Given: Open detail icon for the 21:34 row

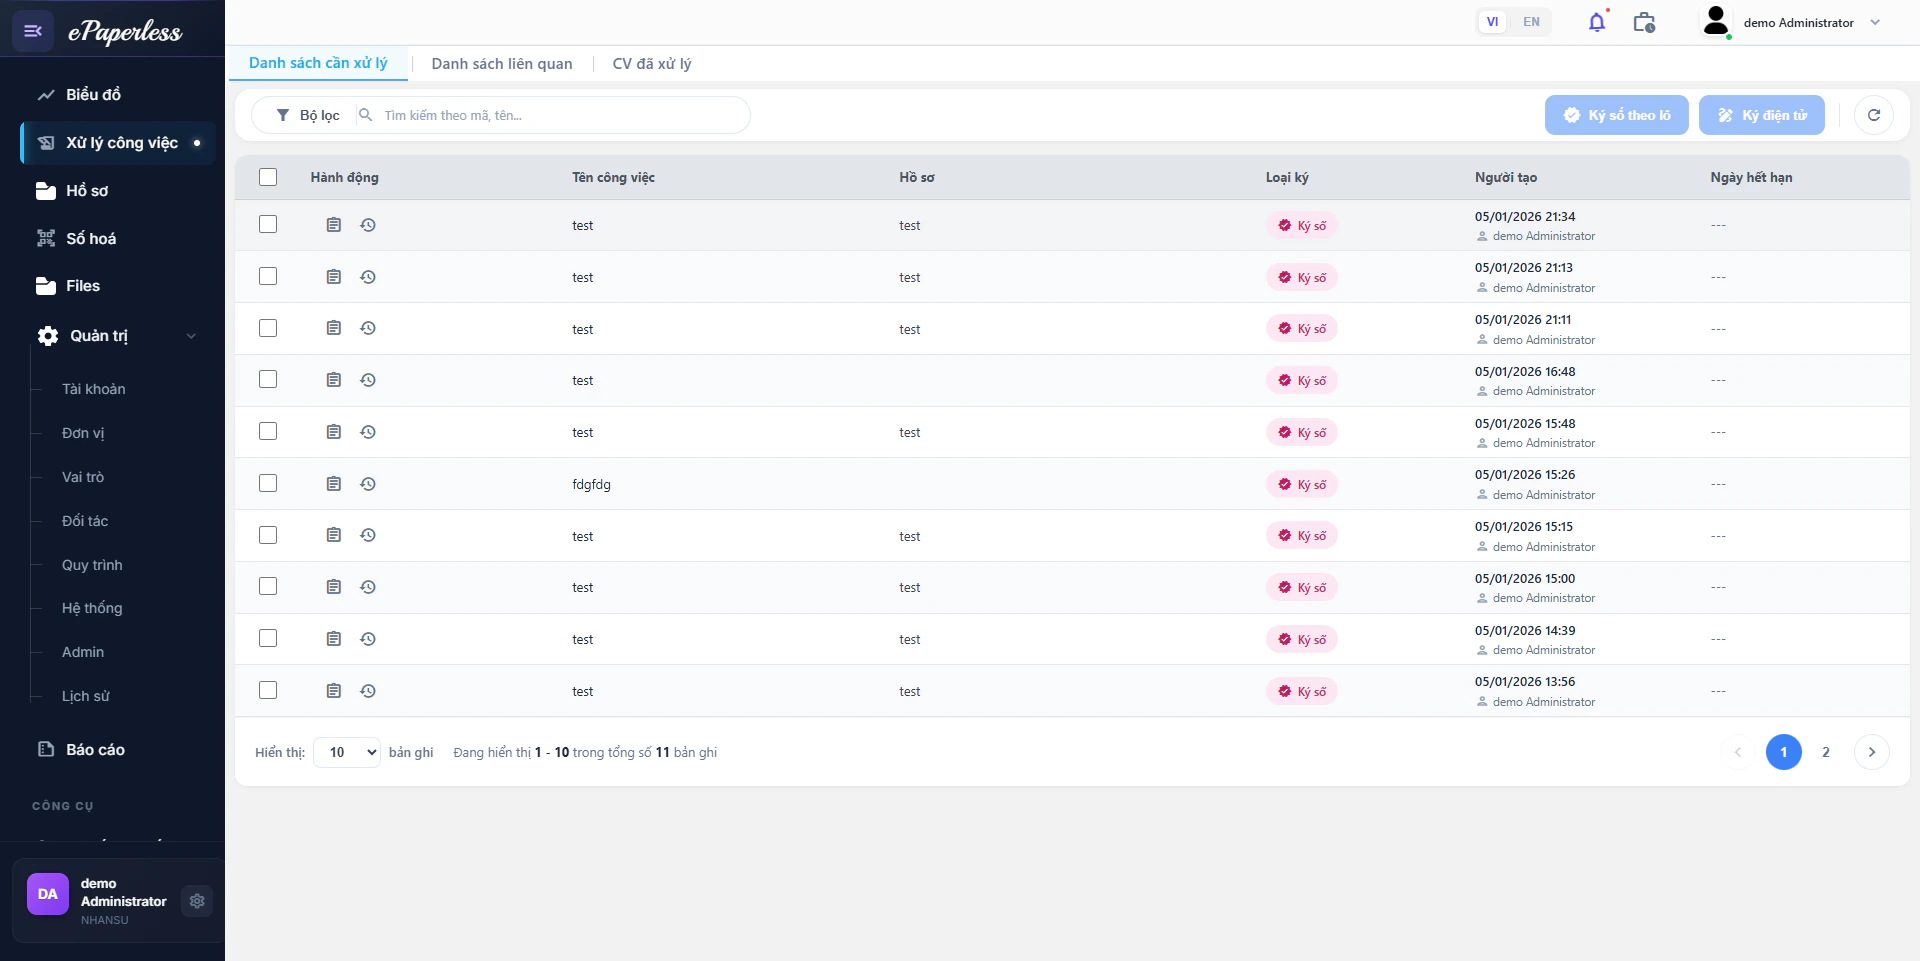Looking at the screenshot, I should tap(334, 225).
